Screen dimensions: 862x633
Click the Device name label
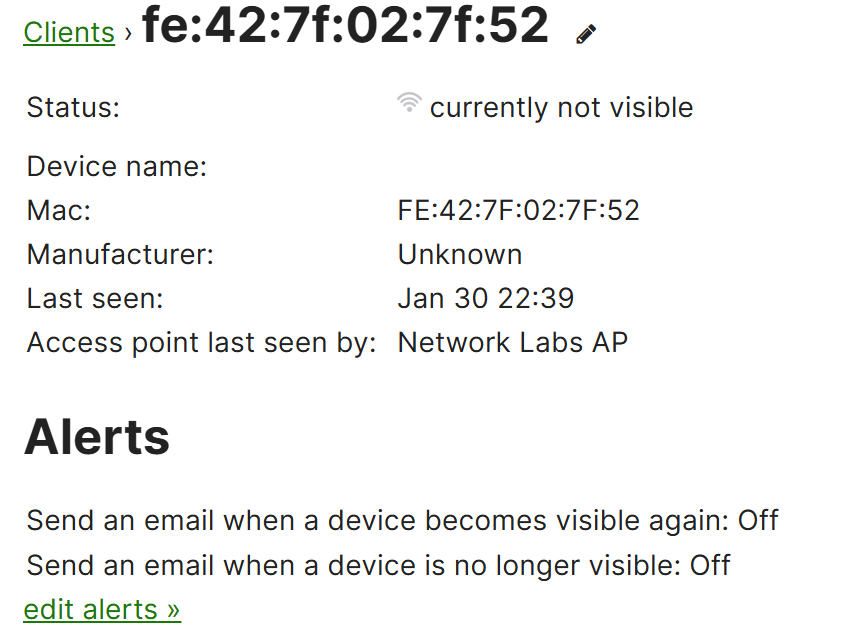pos(117,166)
